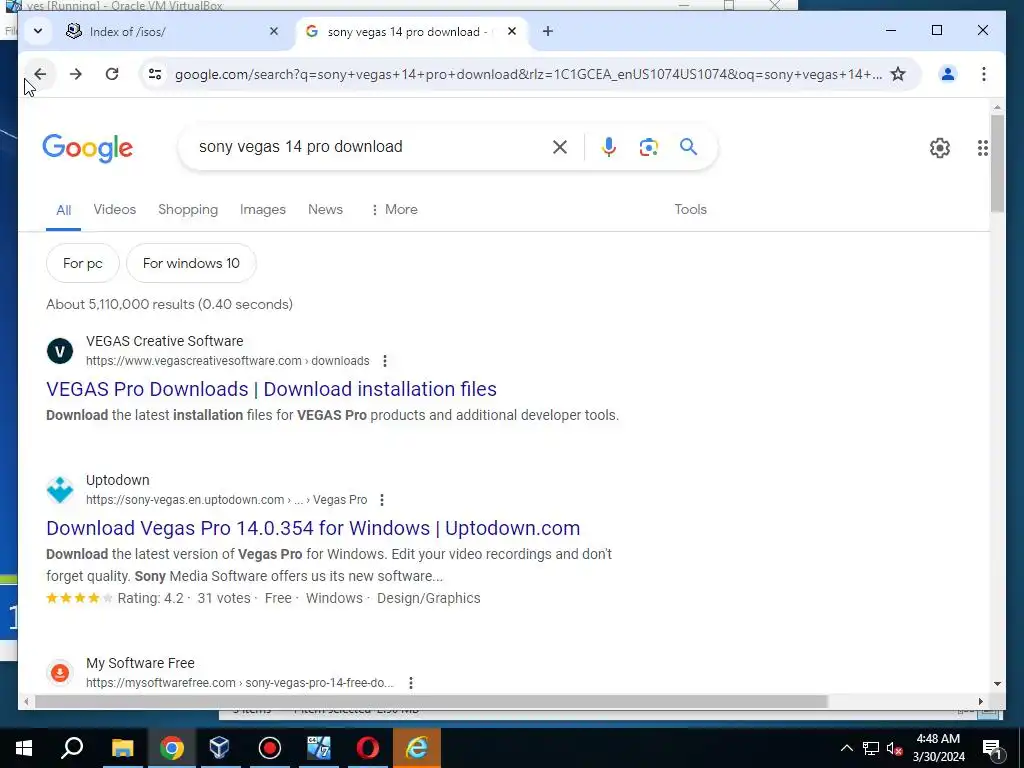Open the notification center icon
The image size is (1024, 768).
click(993, 748)
